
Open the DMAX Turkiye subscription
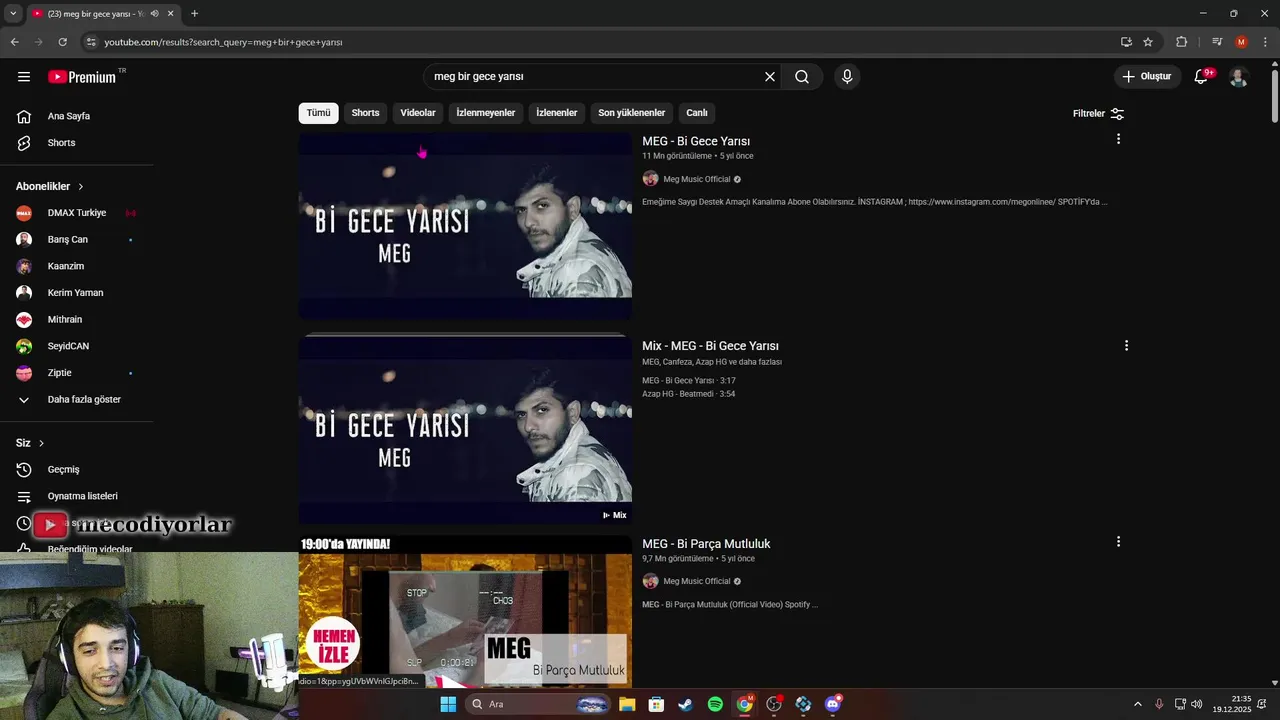(76, 213)
